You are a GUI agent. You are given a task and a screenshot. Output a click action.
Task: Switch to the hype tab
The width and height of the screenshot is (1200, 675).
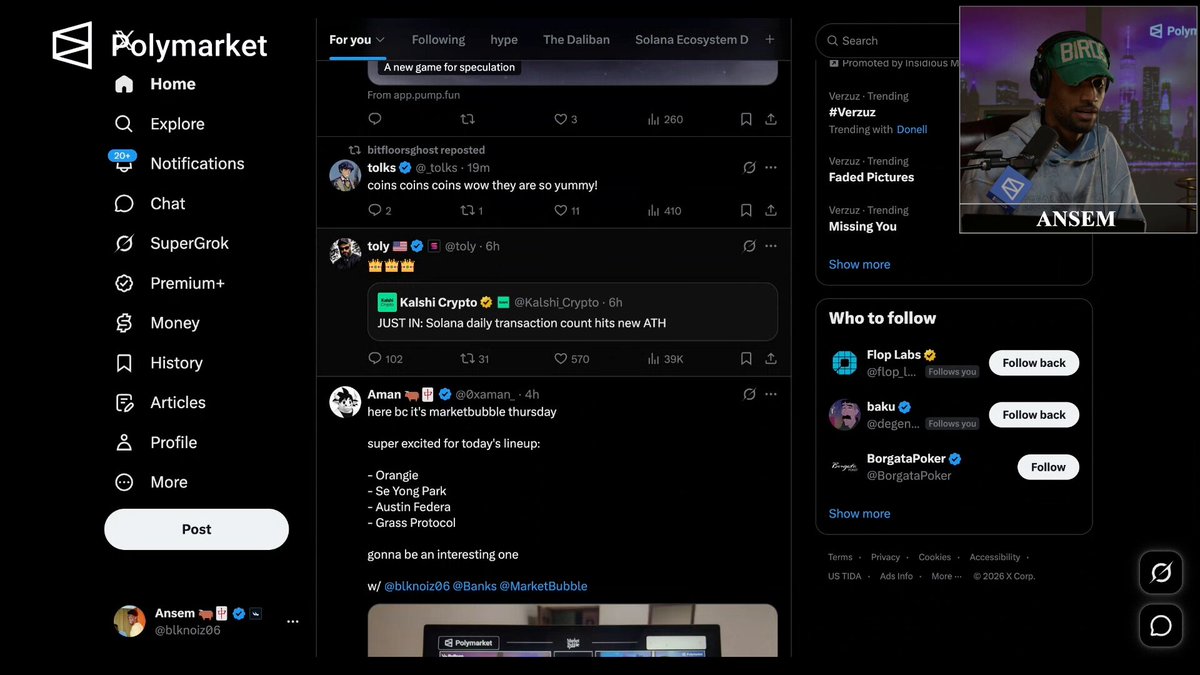pos(504,40)
